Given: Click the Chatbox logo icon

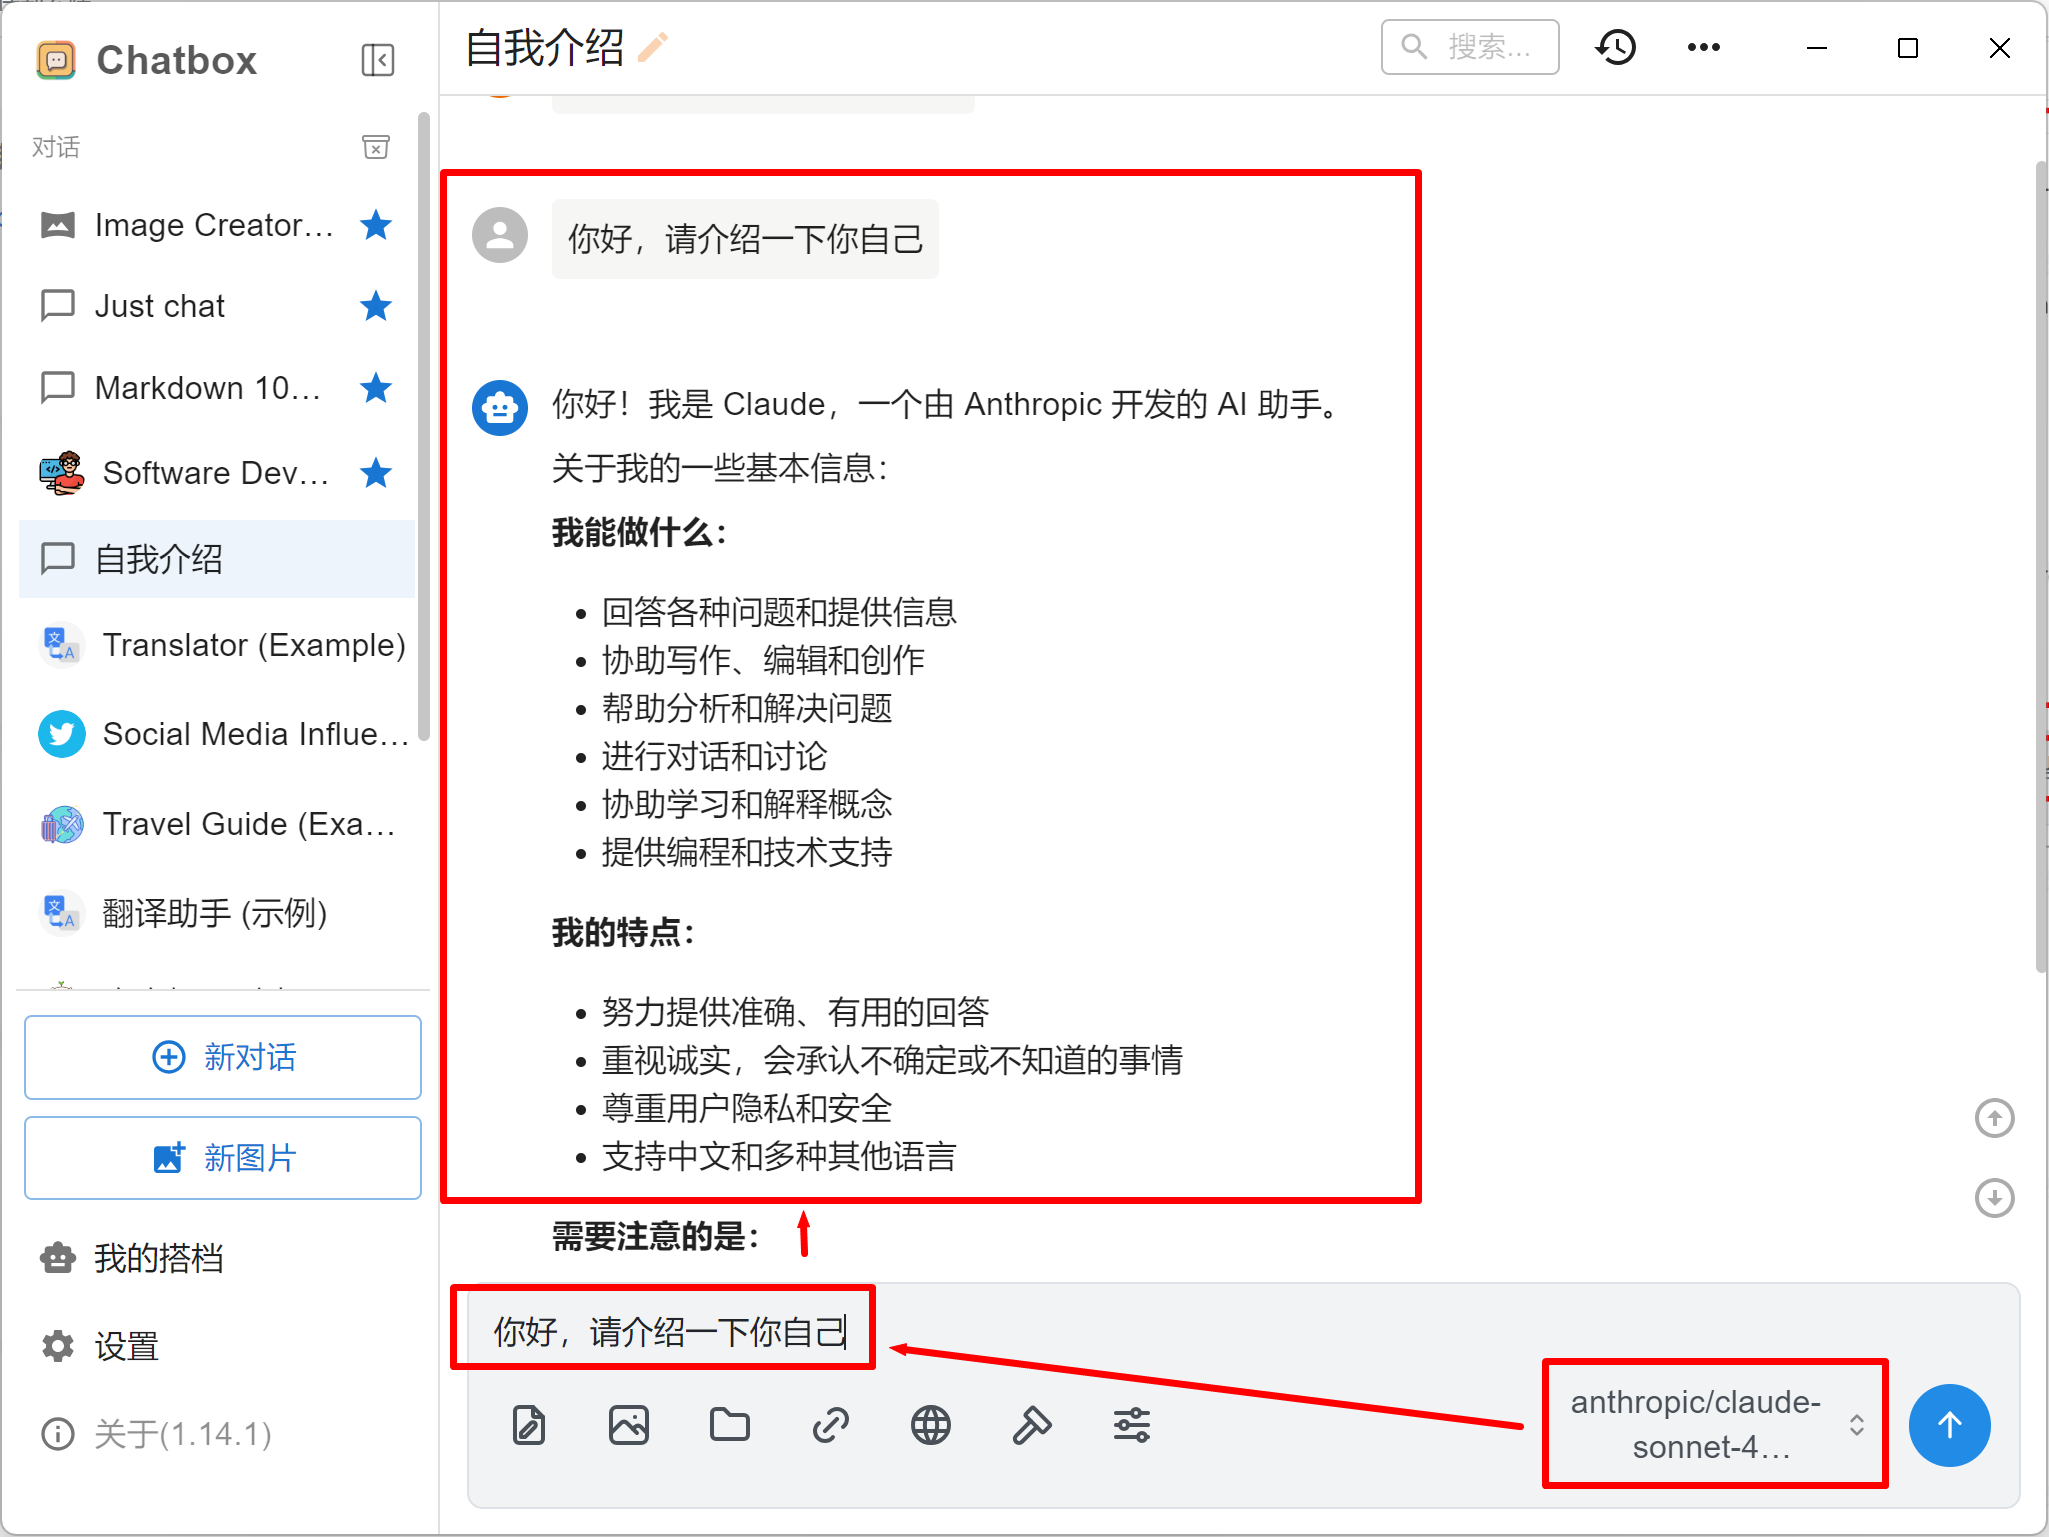Looking at the screenshot, I should [x=57, y=60].
